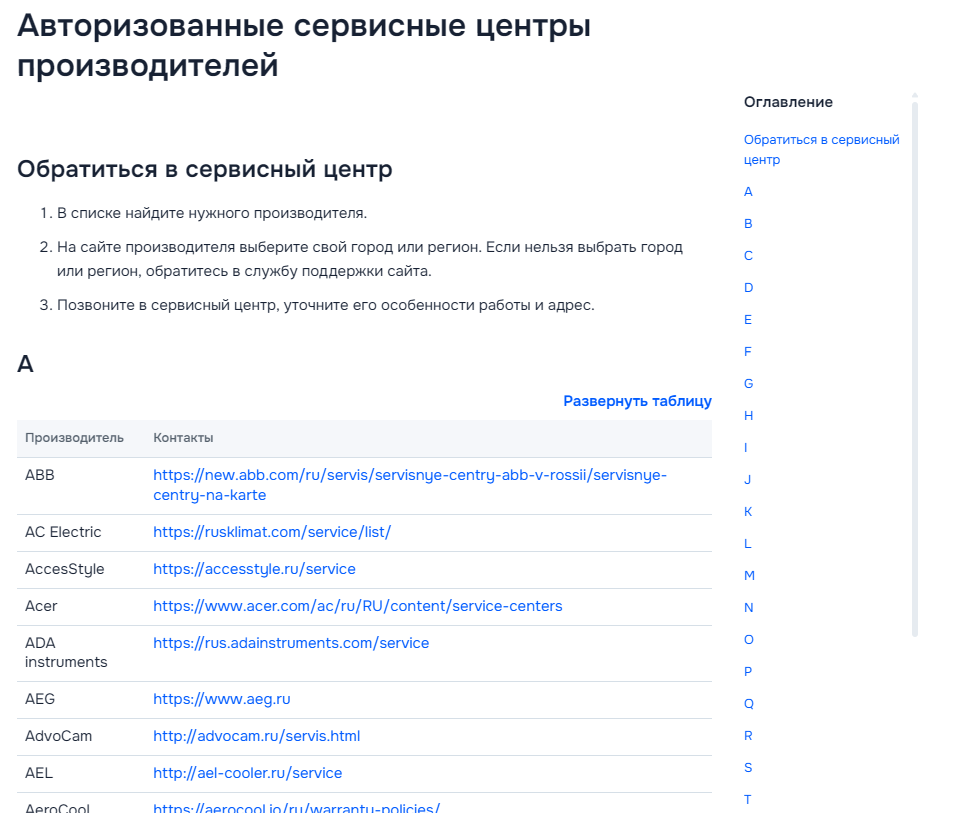Click the heading 'Обратиться в сервисный центр'
This screenshot has height=813, width=962.
(204, 169)
